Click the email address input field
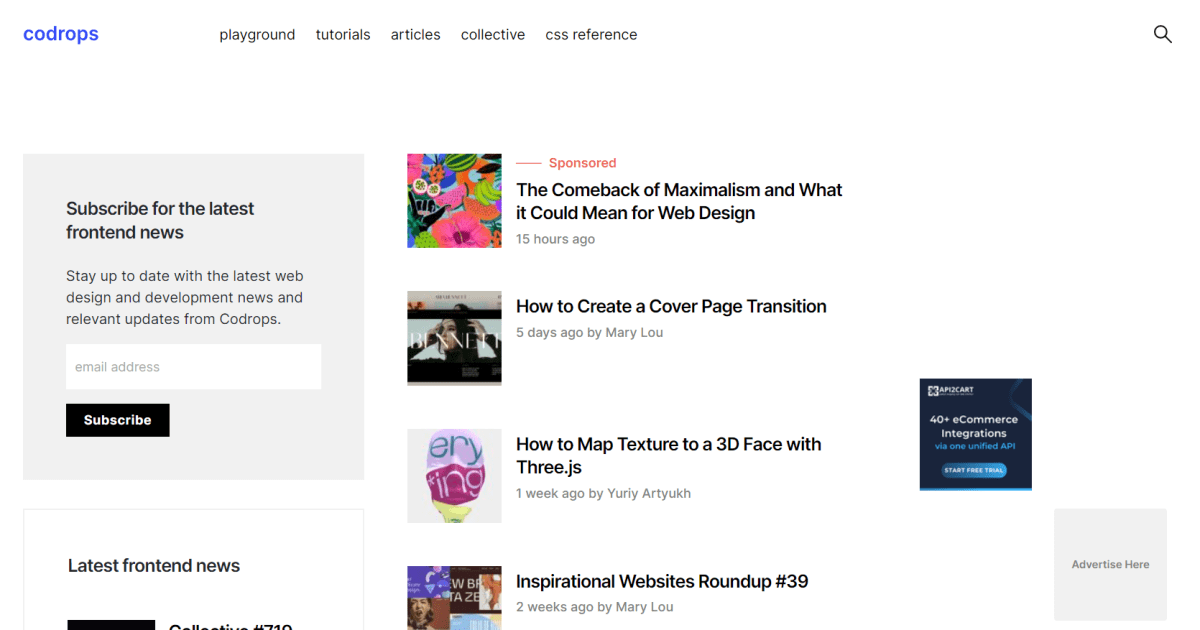Screen dimensions: 1200x630 [193, 366]
